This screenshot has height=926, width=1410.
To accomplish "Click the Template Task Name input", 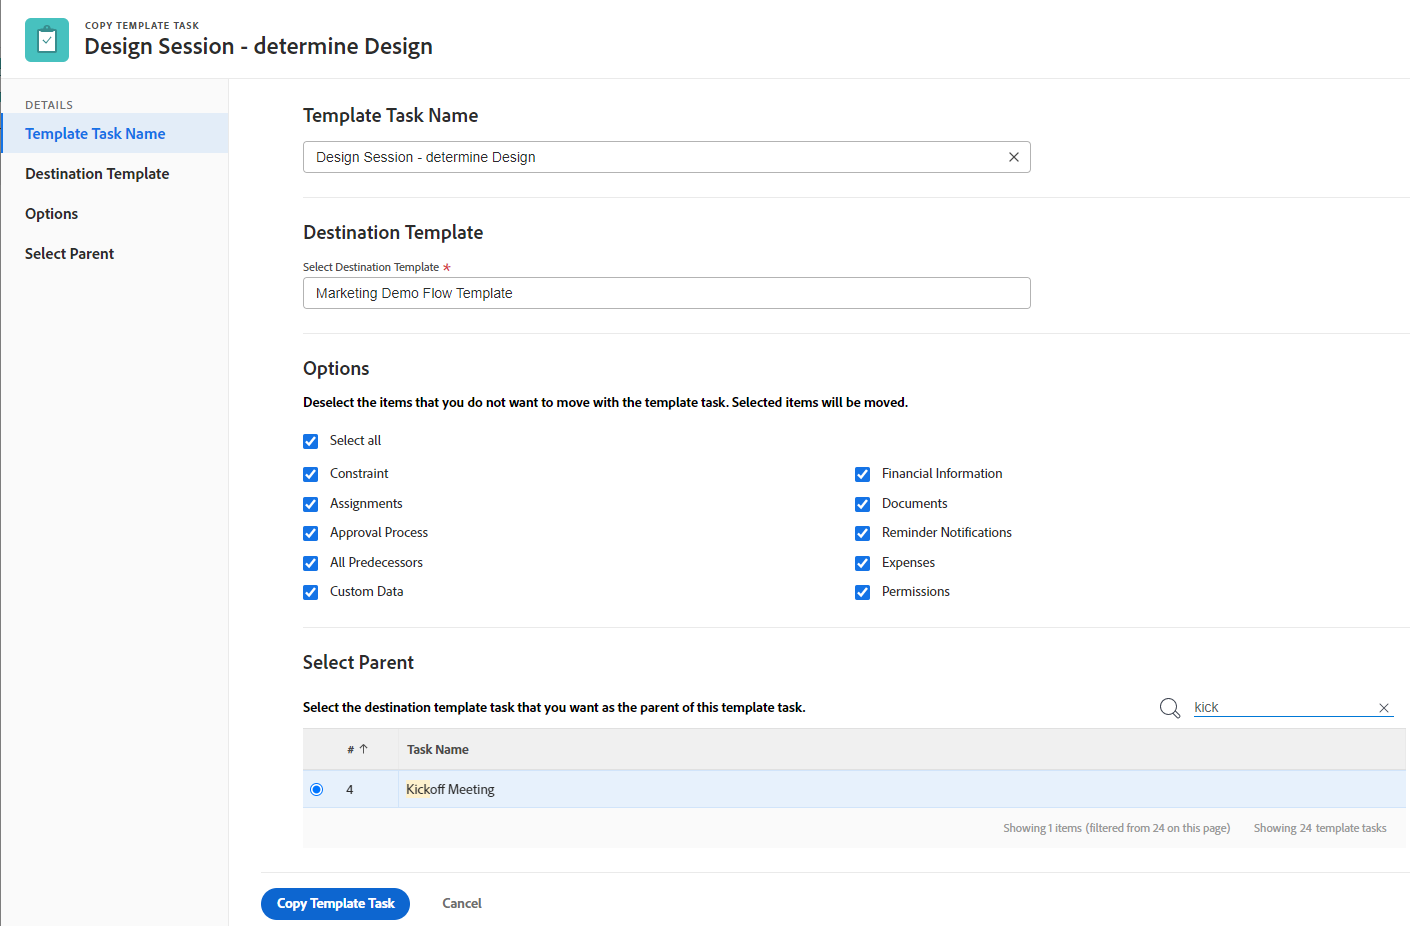I will point(650,157).
